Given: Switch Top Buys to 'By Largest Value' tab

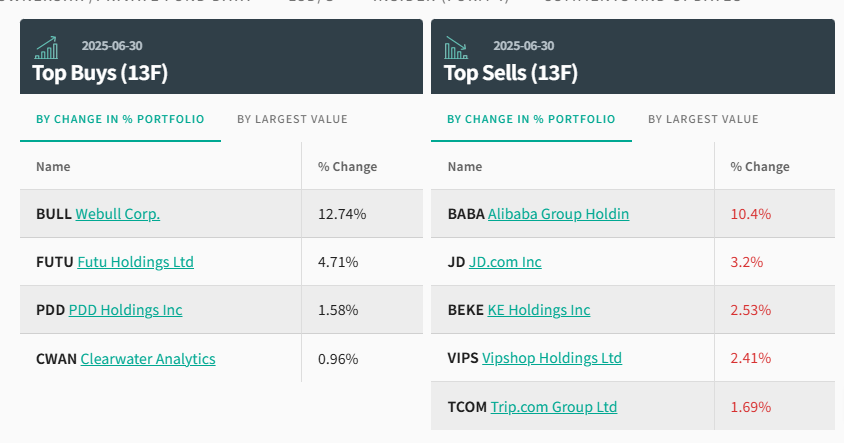Looking at the screenshot, I should coord(292,119).
